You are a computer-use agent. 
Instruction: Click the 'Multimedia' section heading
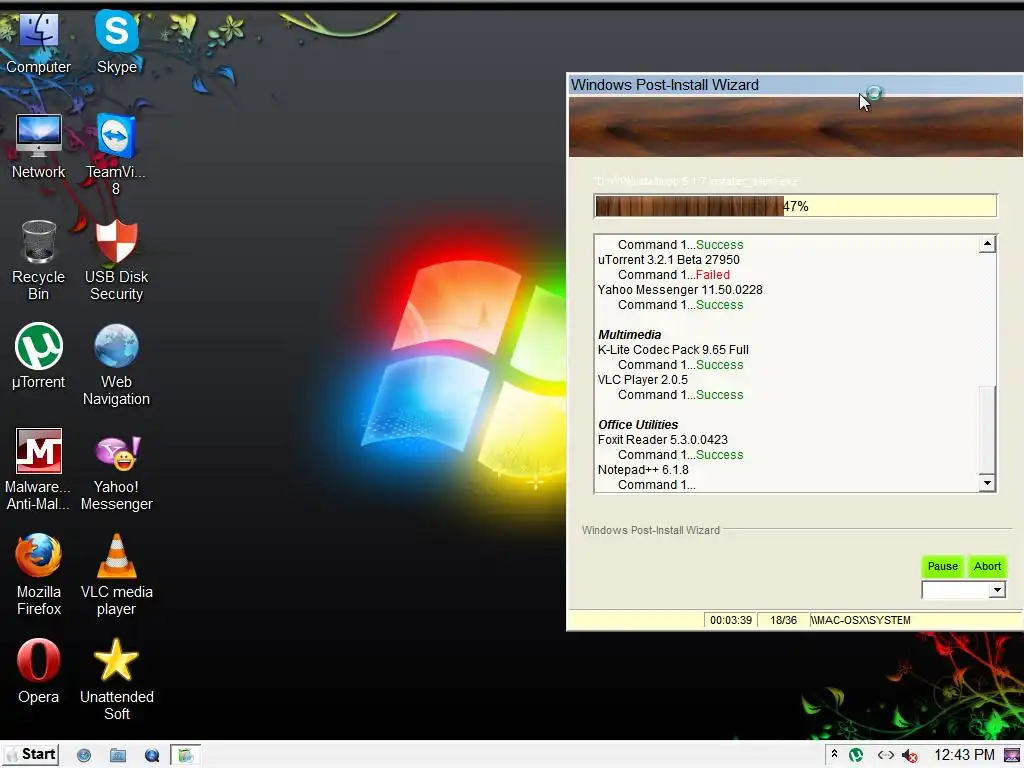pos(630,334)
